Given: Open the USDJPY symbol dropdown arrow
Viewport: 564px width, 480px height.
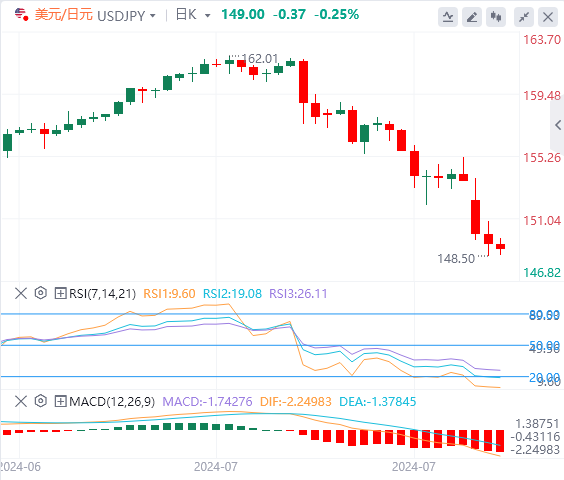Looking at the screenshot, I should pos(153,16).
